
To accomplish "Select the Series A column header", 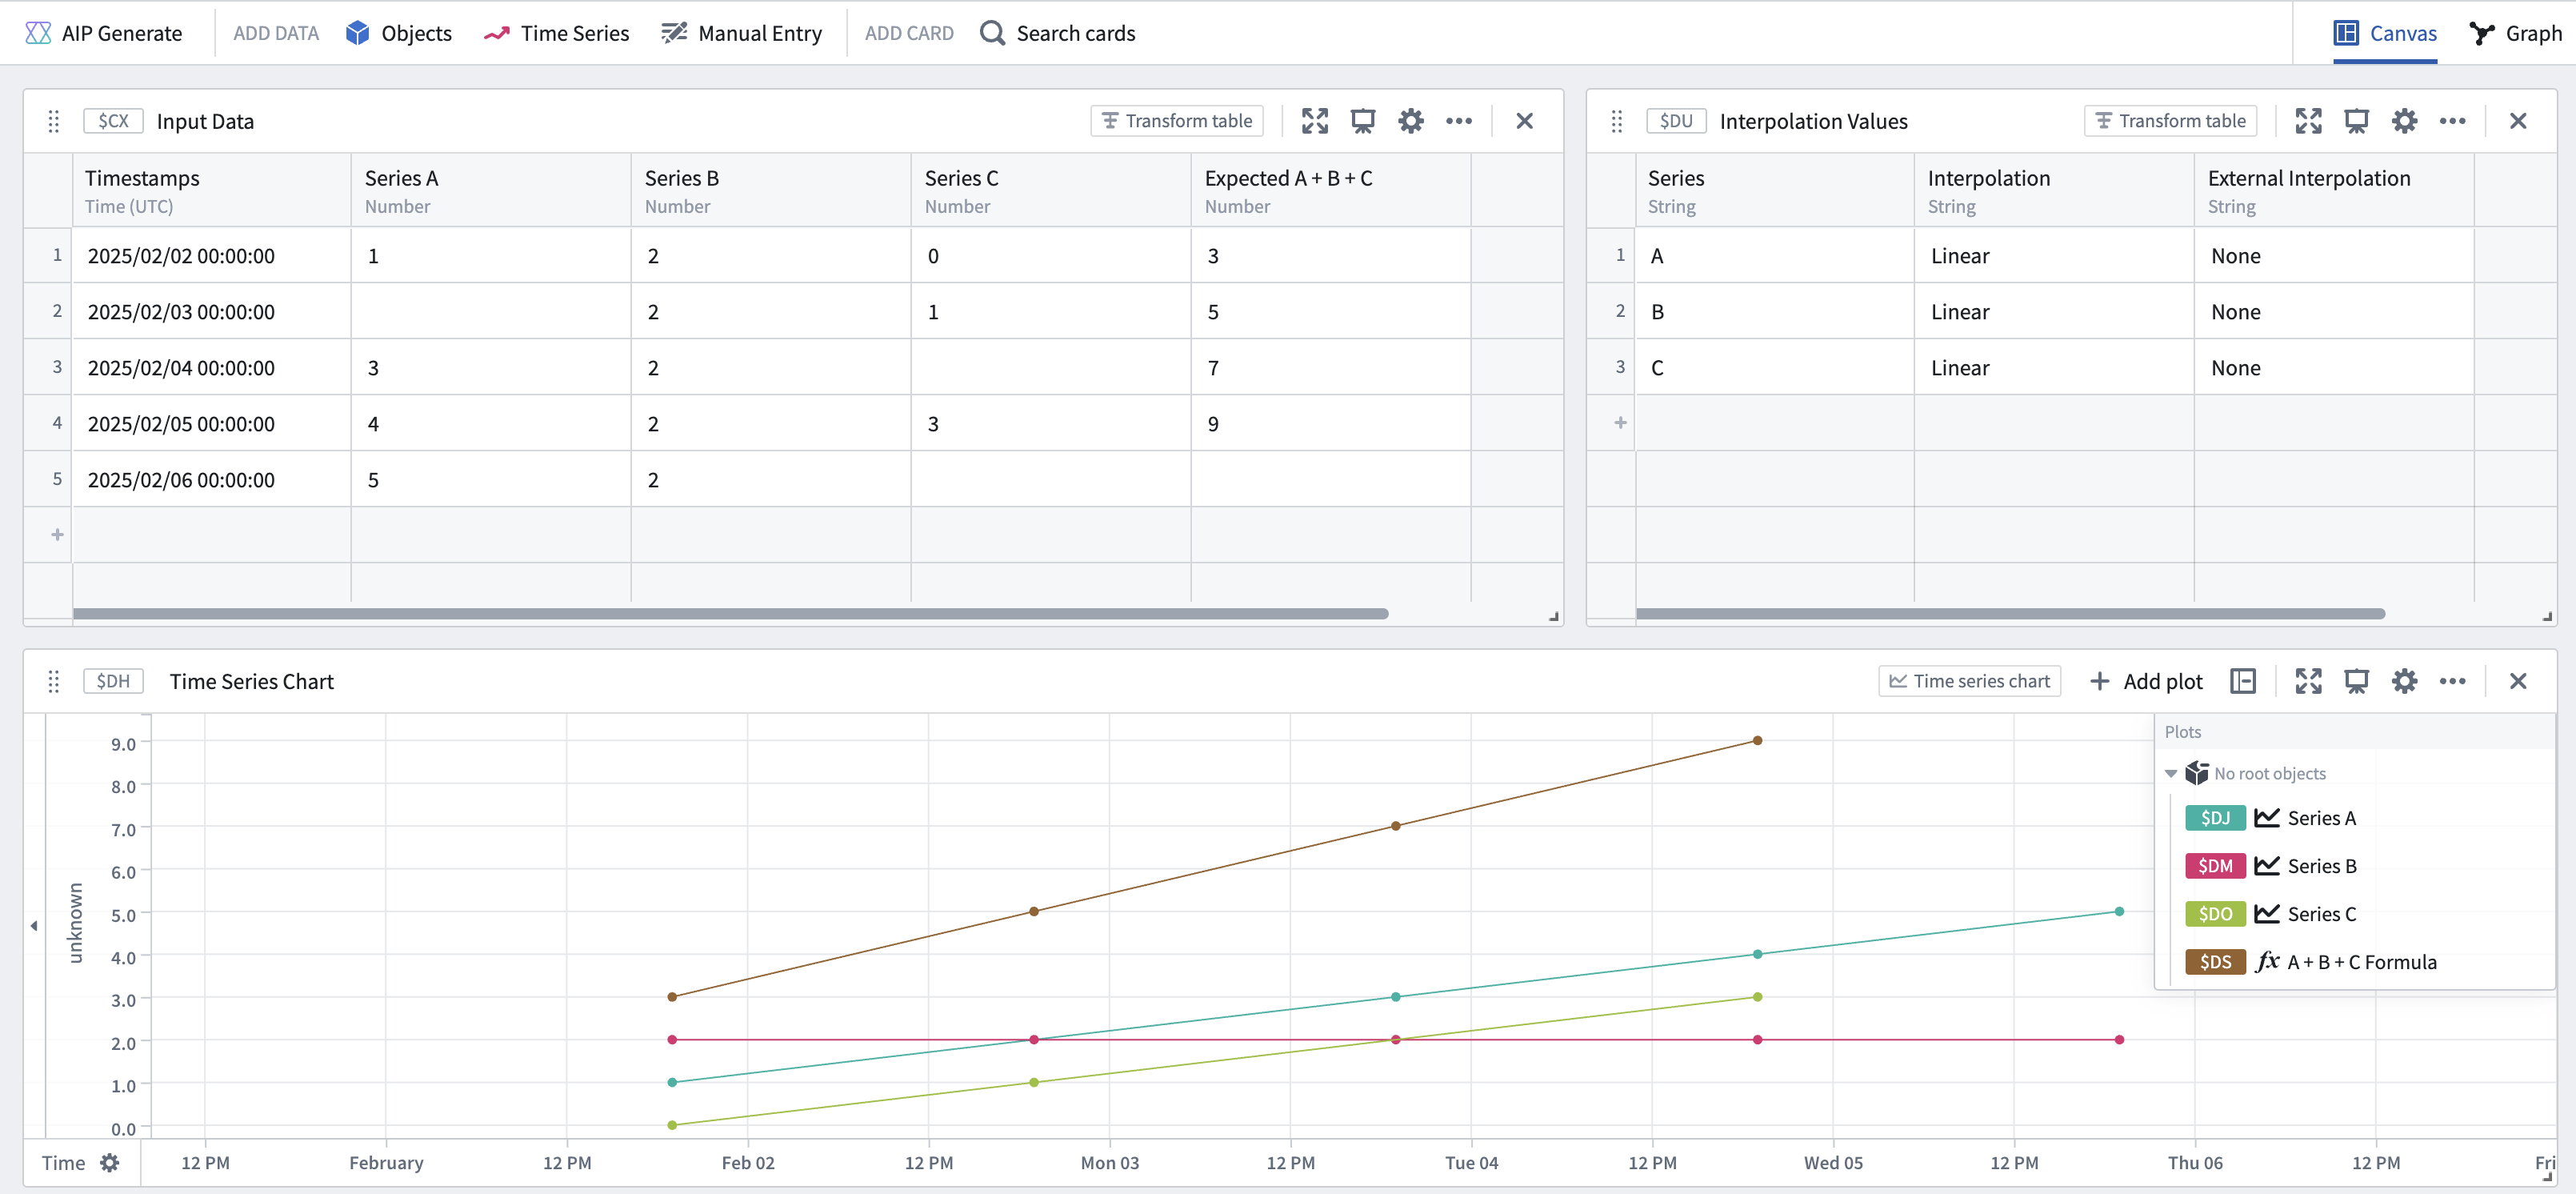I will coord(491,190).
